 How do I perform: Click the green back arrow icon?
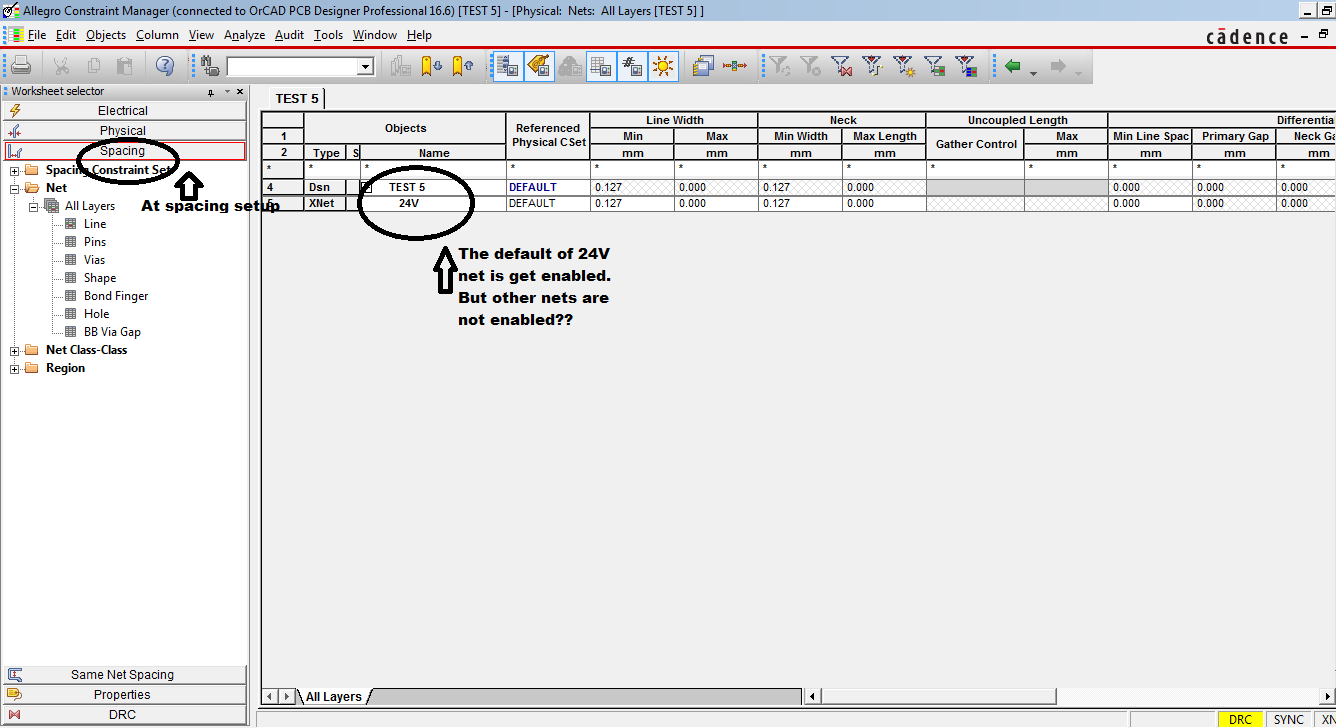(x=1013, y=66)
